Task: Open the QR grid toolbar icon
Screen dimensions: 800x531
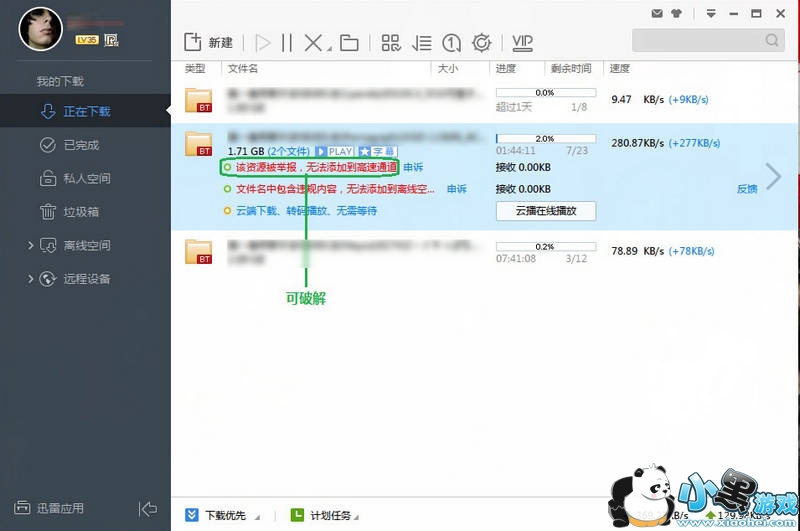Action: (x=391, y=43)
